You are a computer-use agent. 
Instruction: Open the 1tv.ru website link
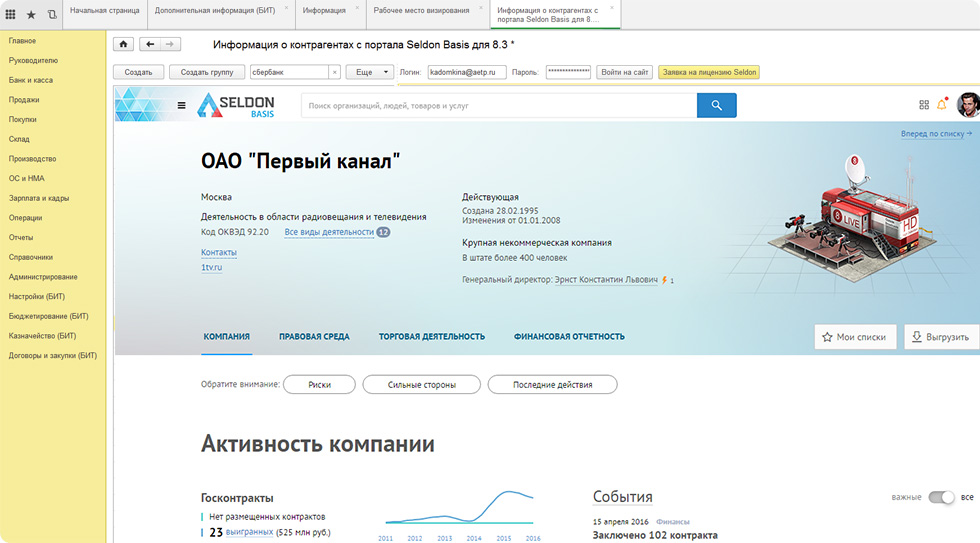[x=211, y=268]
